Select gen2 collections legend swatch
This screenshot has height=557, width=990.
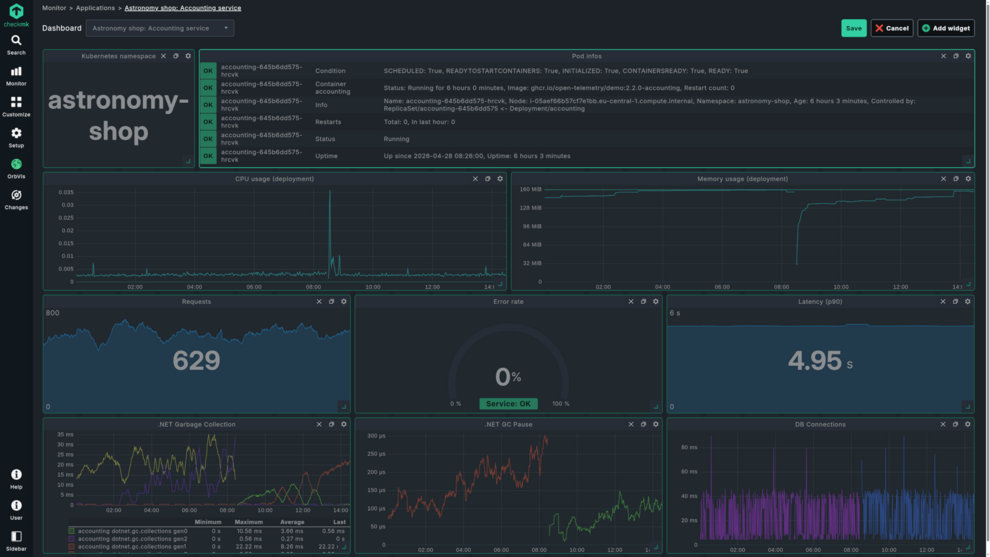click(x=71, y=539)
